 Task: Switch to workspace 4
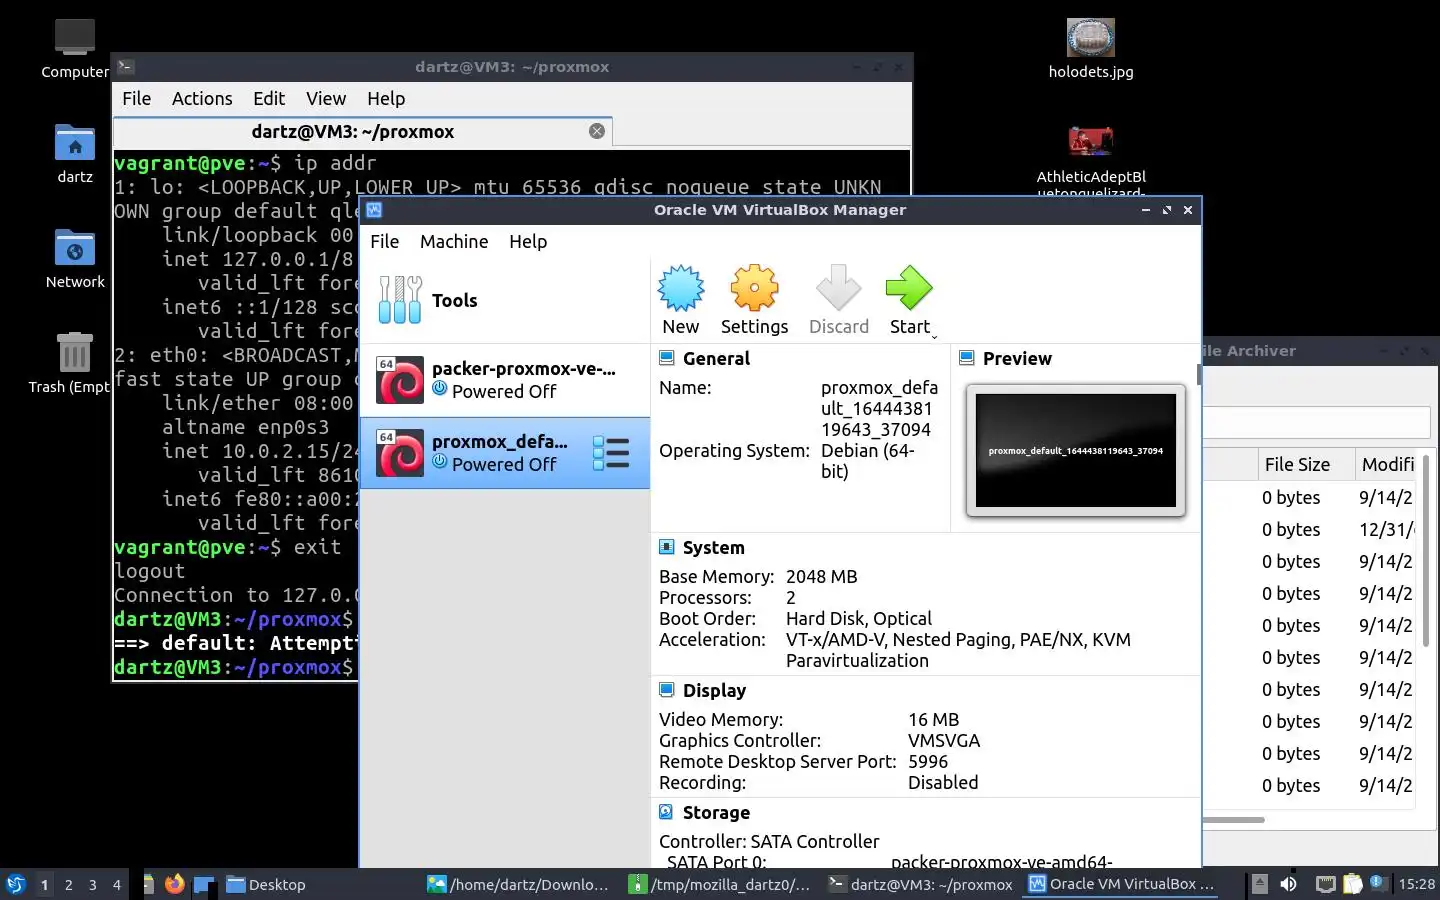[x=117, y=884]
